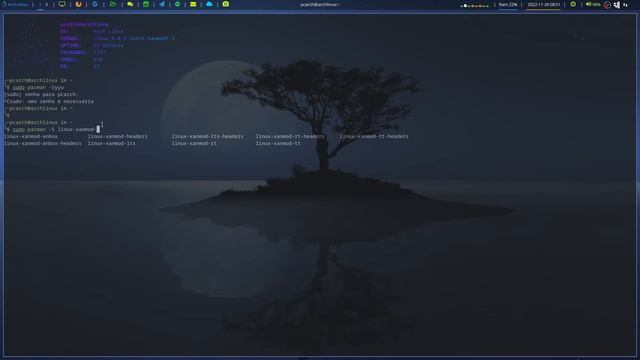The image size is (640, 360).
Task: Click the 'linux-xanmod-lts-headers' completion entry
Action: 207,136
